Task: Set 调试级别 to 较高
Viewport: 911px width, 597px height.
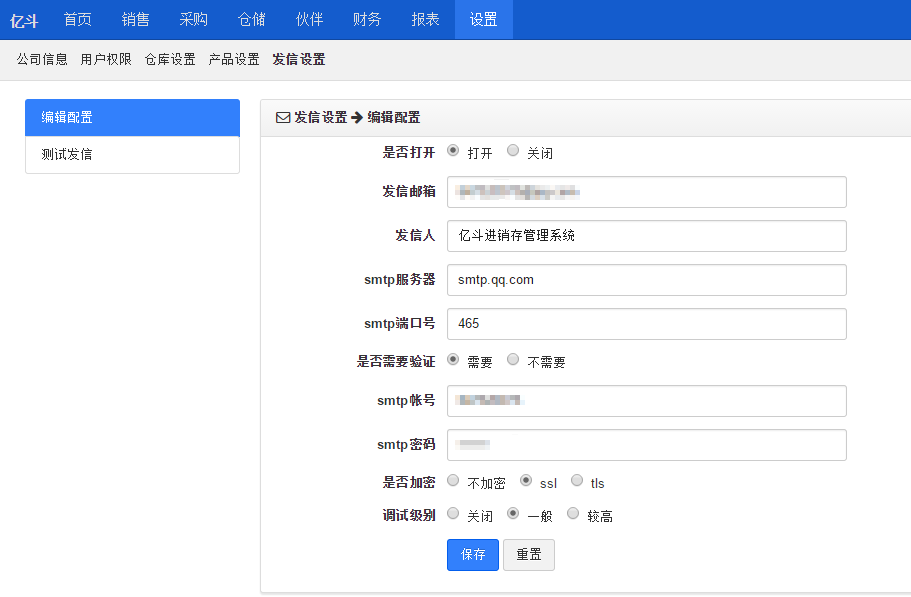Action: pyautogui.click(x=573, y=514)
